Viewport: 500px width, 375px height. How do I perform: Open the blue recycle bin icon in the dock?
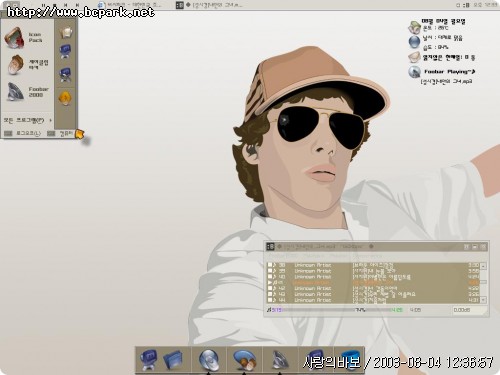(351, 360)
